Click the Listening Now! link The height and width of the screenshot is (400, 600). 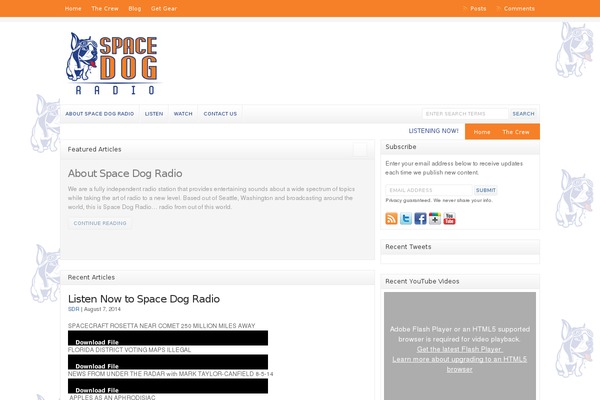pyautogui.click(x=433, y=131)
